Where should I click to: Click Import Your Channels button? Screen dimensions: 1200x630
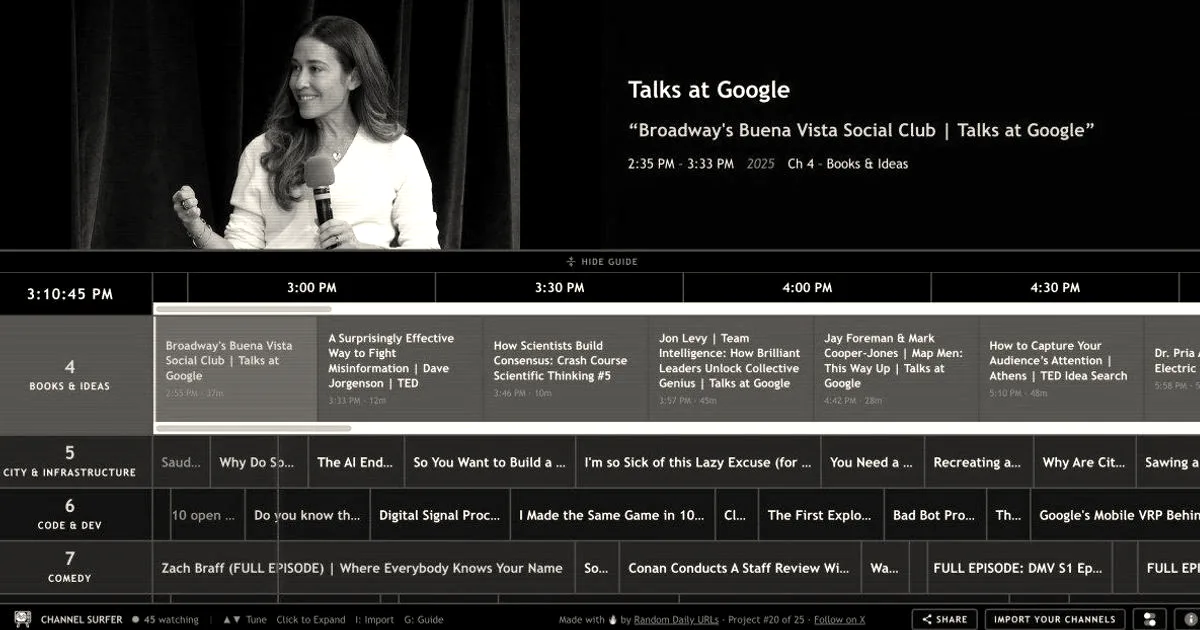click(1055, 619)
